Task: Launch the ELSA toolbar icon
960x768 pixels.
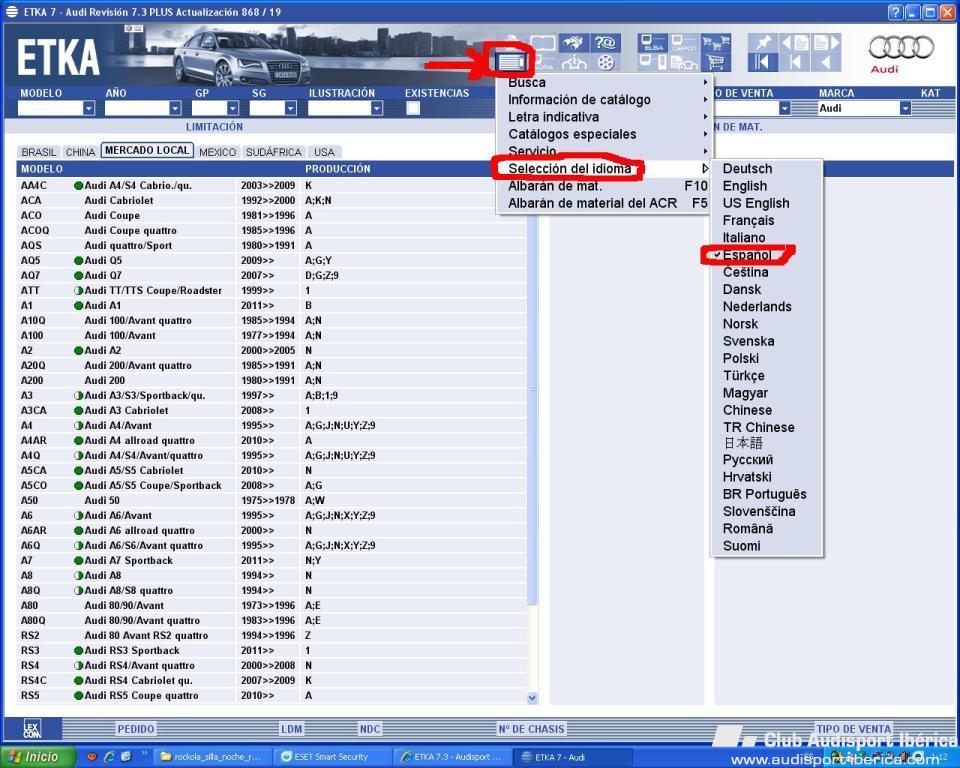Action: pos(653,43)
